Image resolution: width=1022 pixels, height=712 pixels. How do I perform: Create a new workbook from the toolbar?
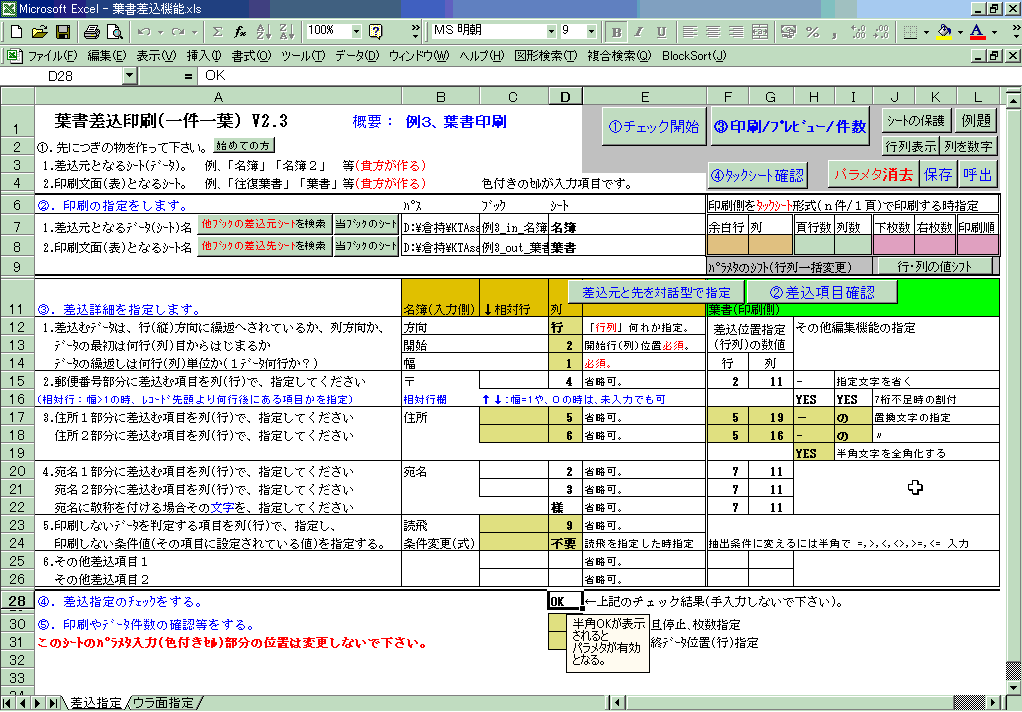(16, 31)
